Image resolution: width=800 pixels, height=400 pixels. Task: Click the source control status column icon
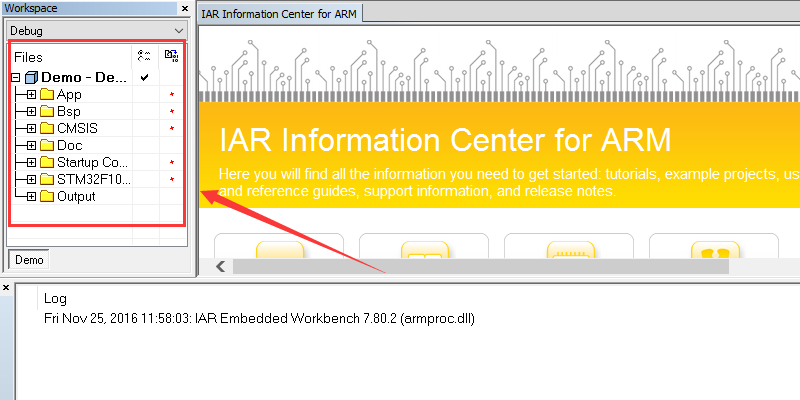(x=171, y=57)
